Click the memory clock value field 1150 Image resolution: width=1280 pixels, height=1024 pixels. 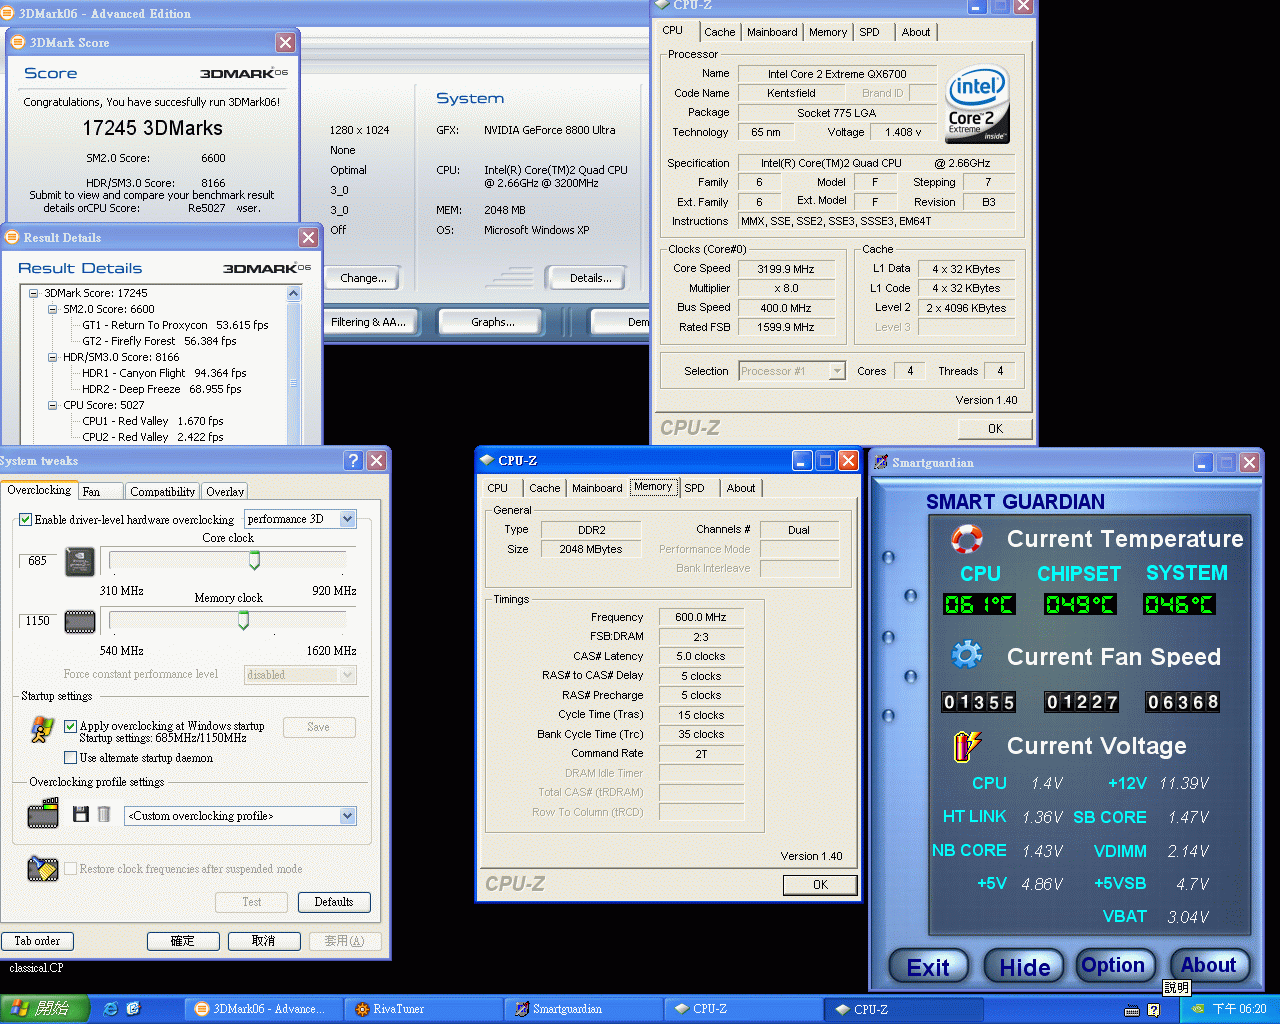pos(38,621)
